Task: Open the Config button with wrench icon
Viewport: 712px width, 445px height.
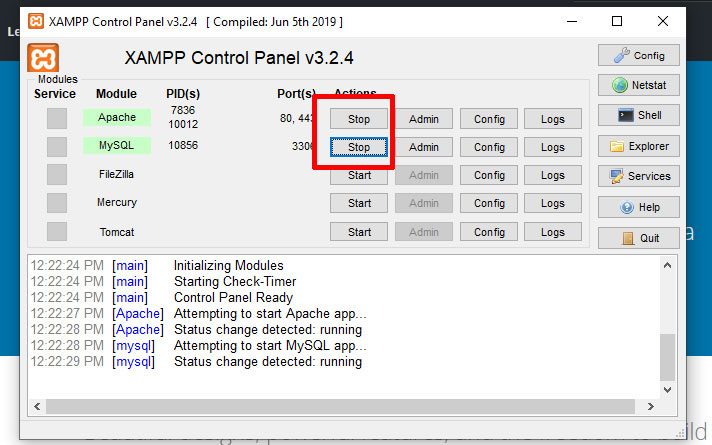Action: click(638, 55)
